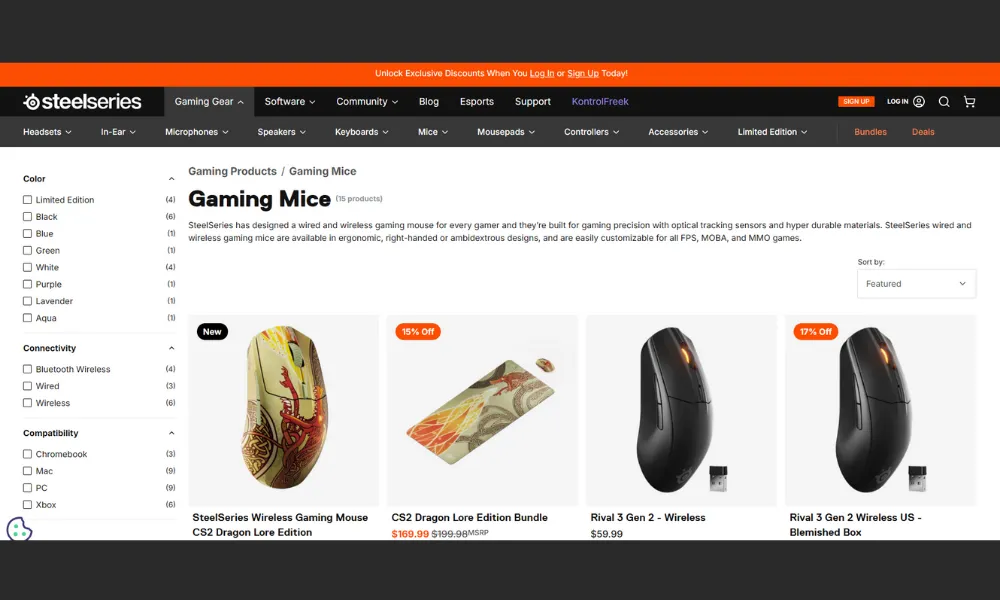Expand the Mice category menu

pos(433,132)
